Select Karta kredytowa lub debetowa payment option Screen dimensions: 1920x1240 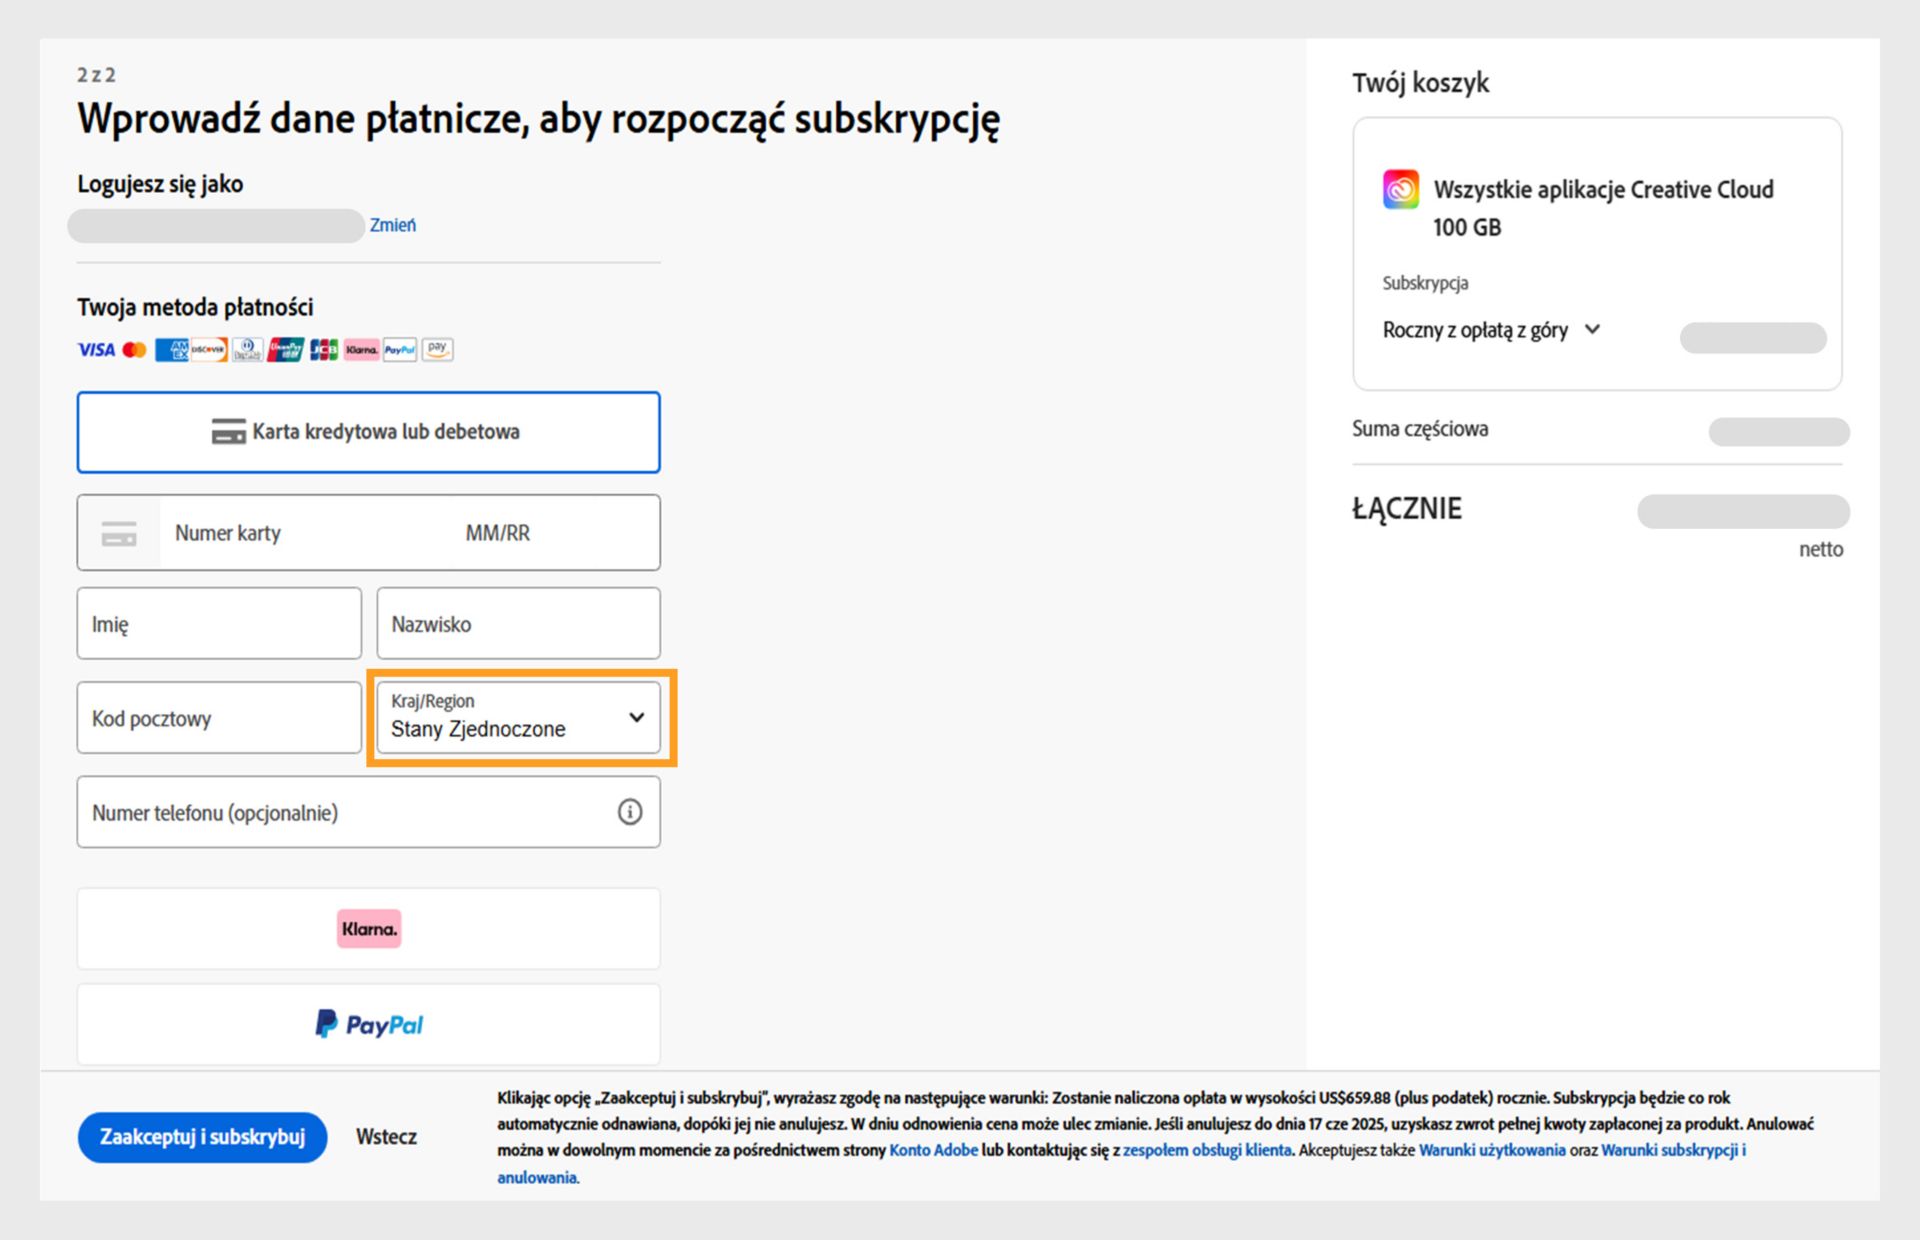(x=368, y=432)
